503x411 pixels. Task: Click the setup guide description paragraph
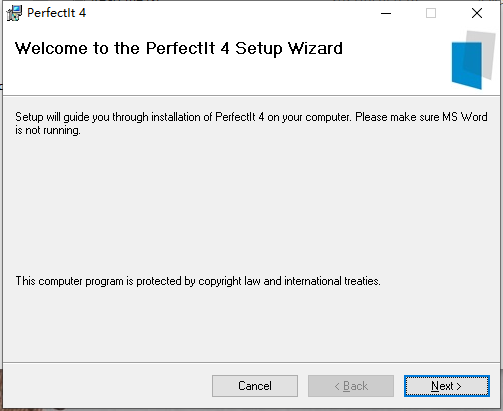[251, 123]
